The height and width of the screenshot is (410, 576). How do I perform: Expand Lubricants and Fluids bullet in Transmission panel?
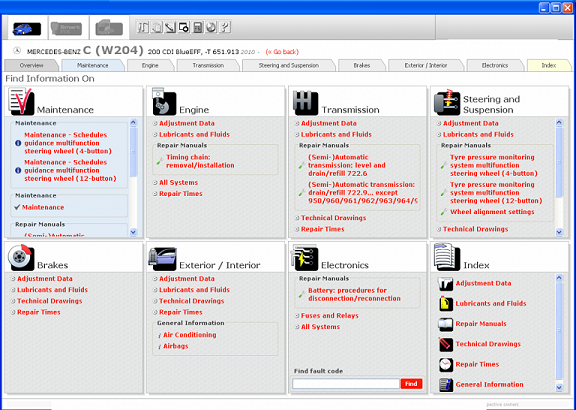click(297, 135)
